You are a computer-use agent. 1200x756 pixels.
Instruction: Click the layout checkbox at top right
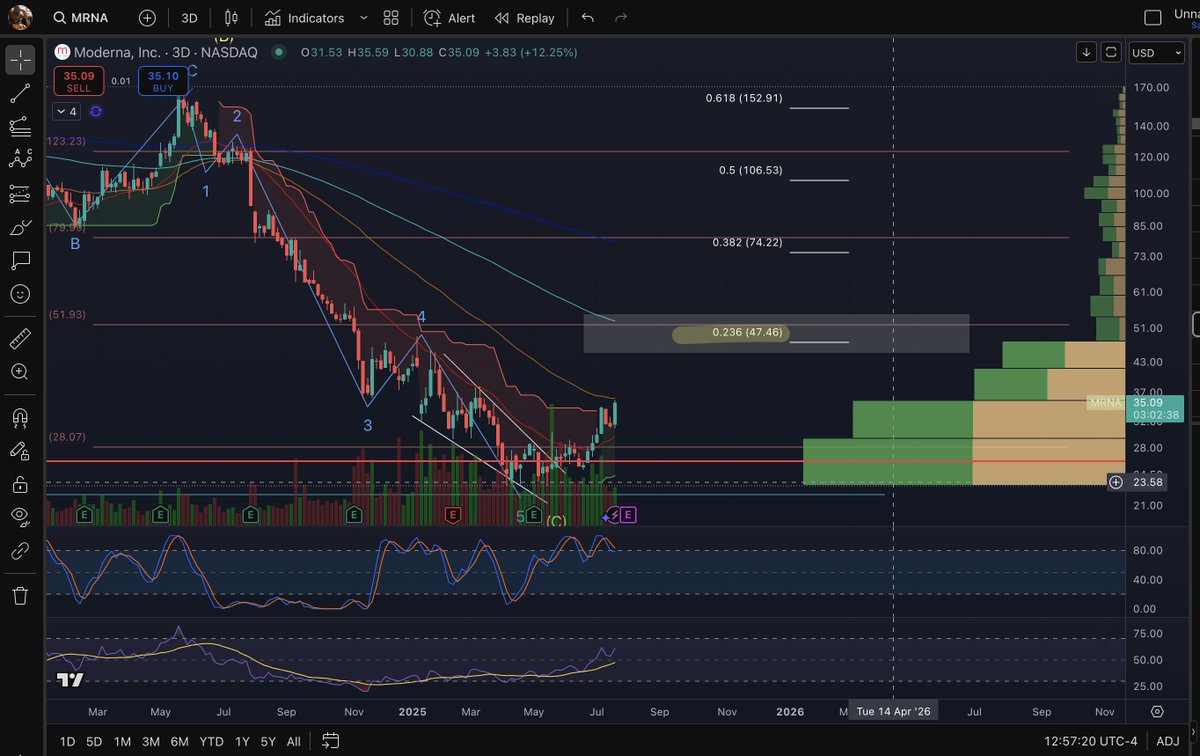1153,17
